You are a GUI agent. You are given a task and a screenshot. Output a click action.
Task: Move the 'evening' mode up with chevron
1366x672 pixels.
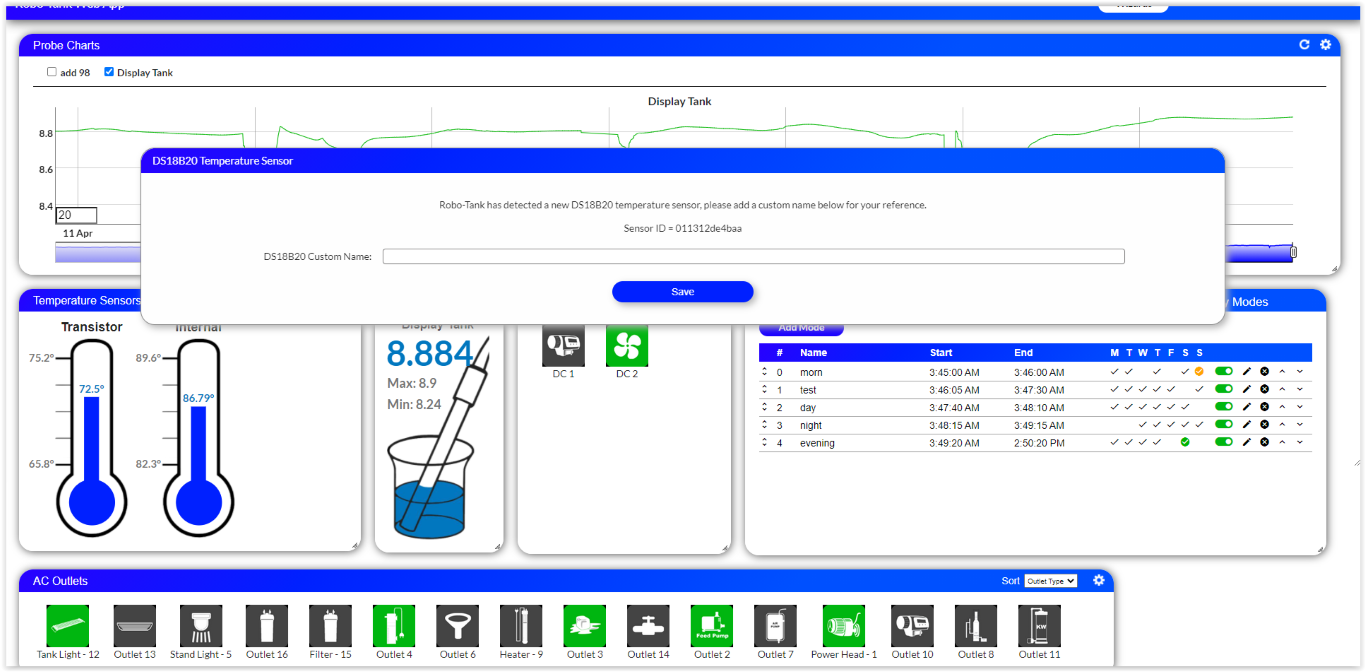click(1282, 443)
